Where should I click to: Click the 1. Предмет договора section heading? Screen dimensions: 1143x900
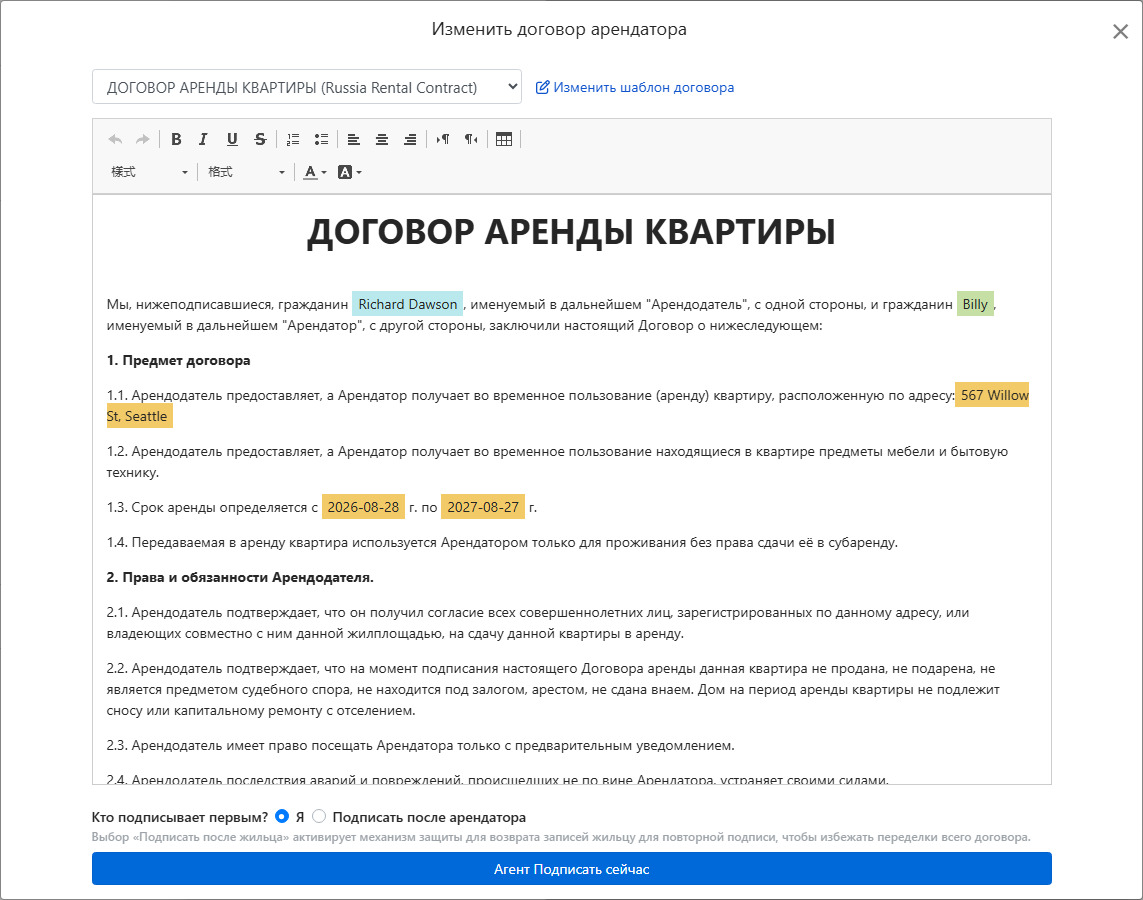pyautogui.click(x=179, y=360)
